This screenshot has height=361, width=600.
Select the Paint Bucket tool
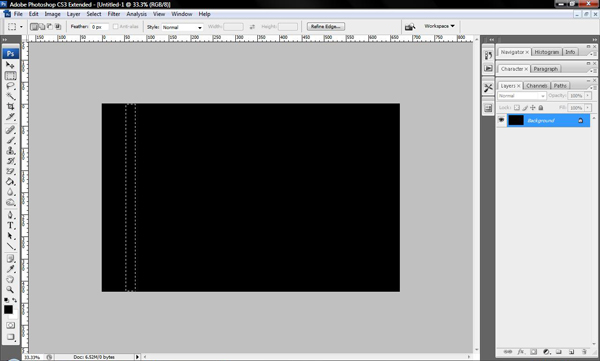(x=10, y=181)
